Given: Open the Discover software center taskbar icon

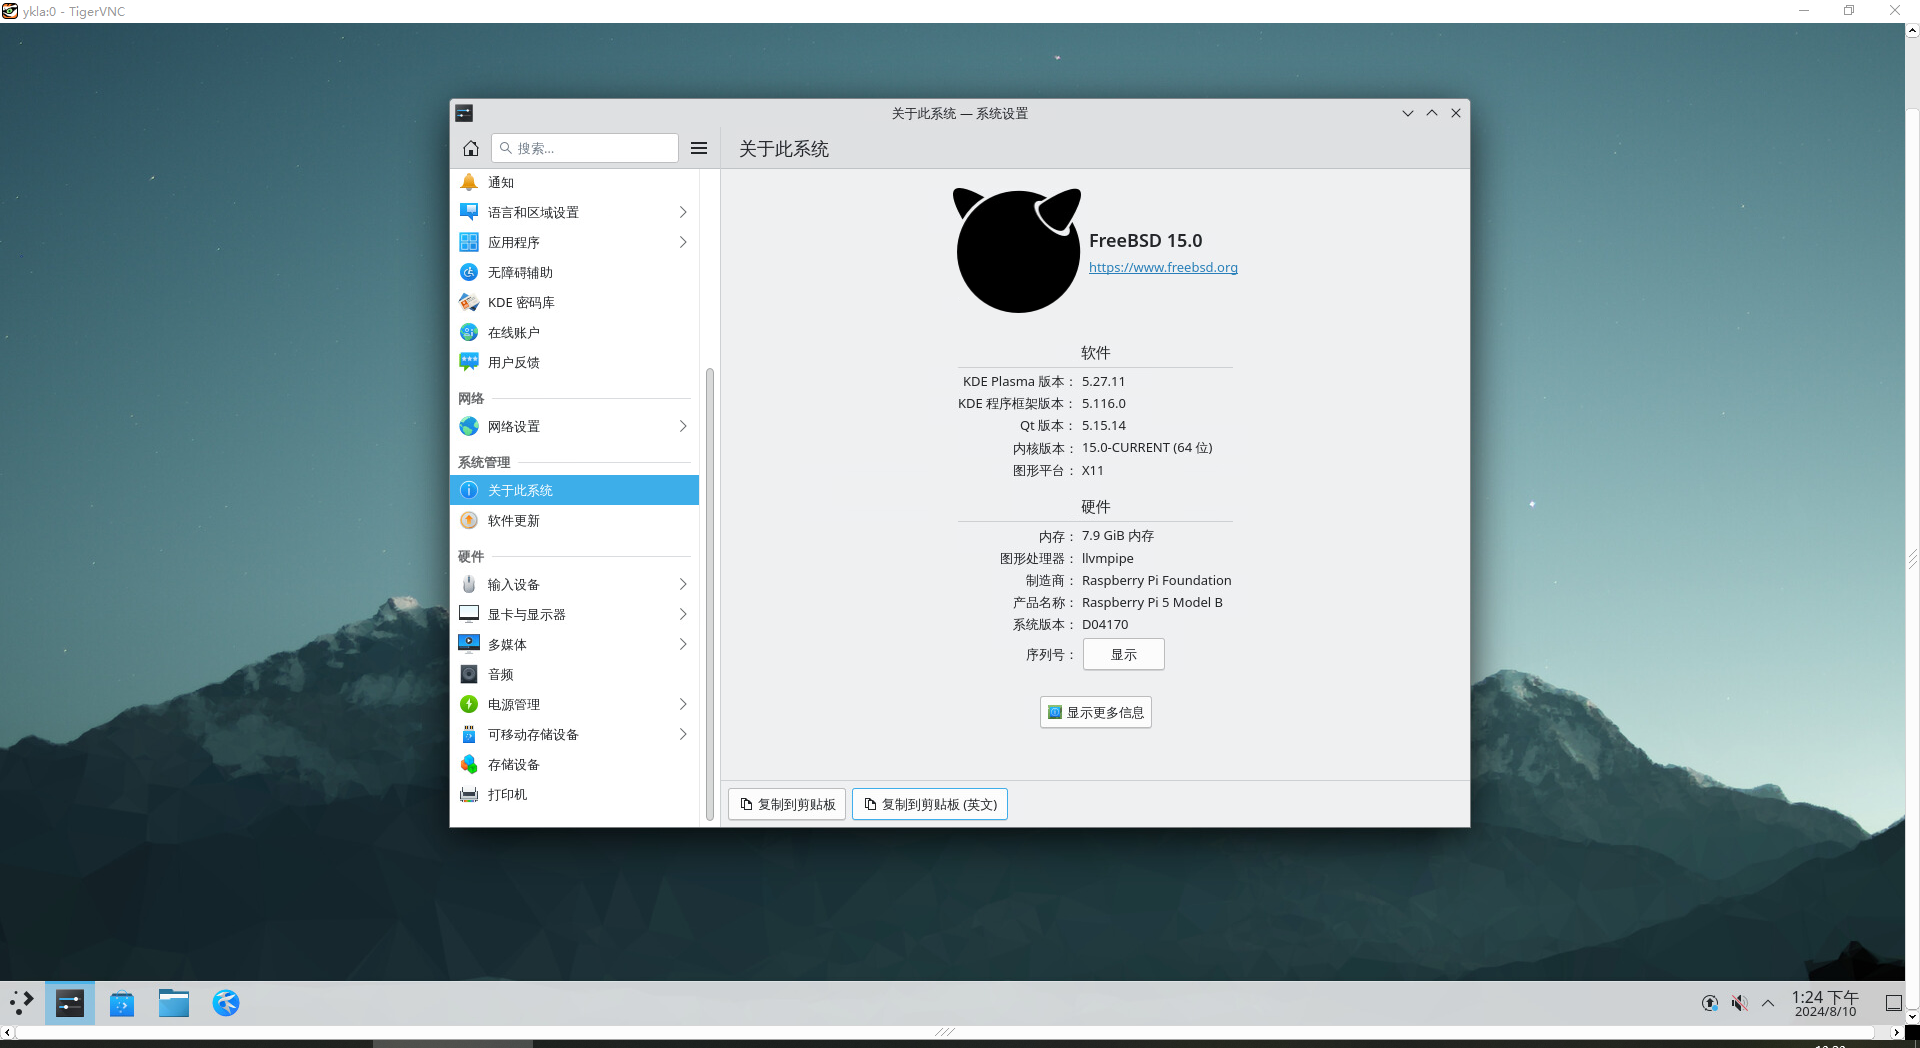Looking at the screenshot, I should pyautogui.click(x=122, y=1003).
